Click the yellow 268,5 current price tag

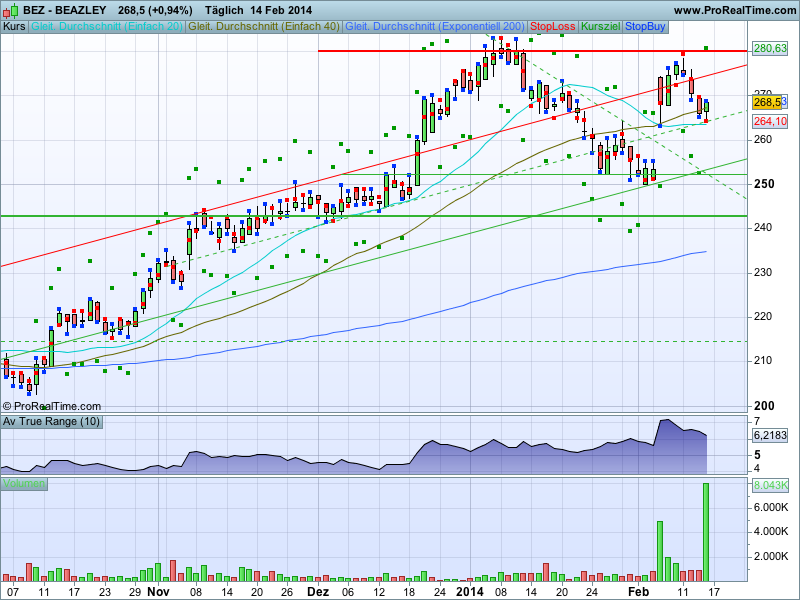767,102
